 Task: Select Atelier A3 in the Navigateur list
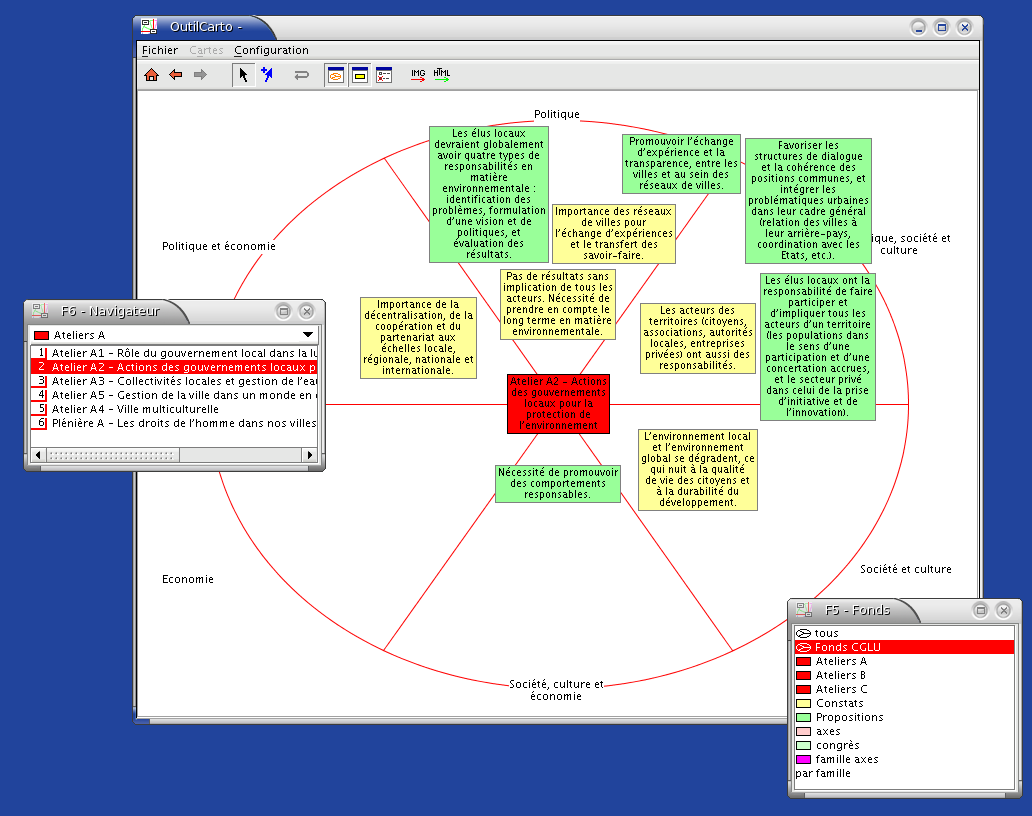[x=180, y=381]
